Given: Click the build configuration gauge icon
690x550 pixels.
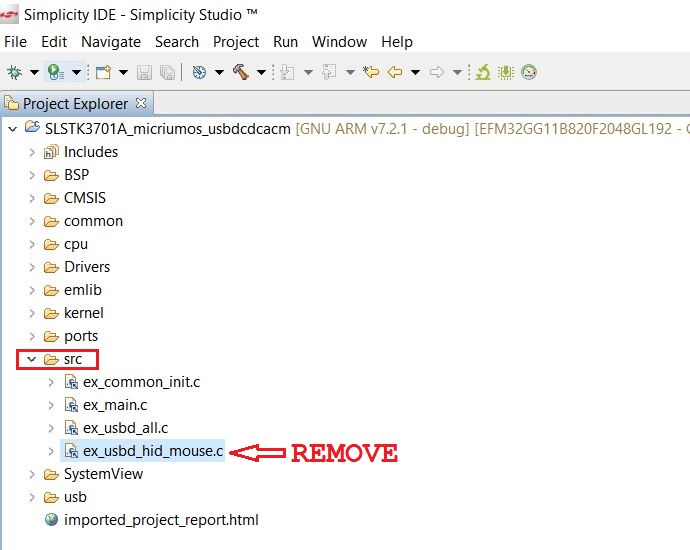Looking at the screenshot, I should click(x=199, y=72).
